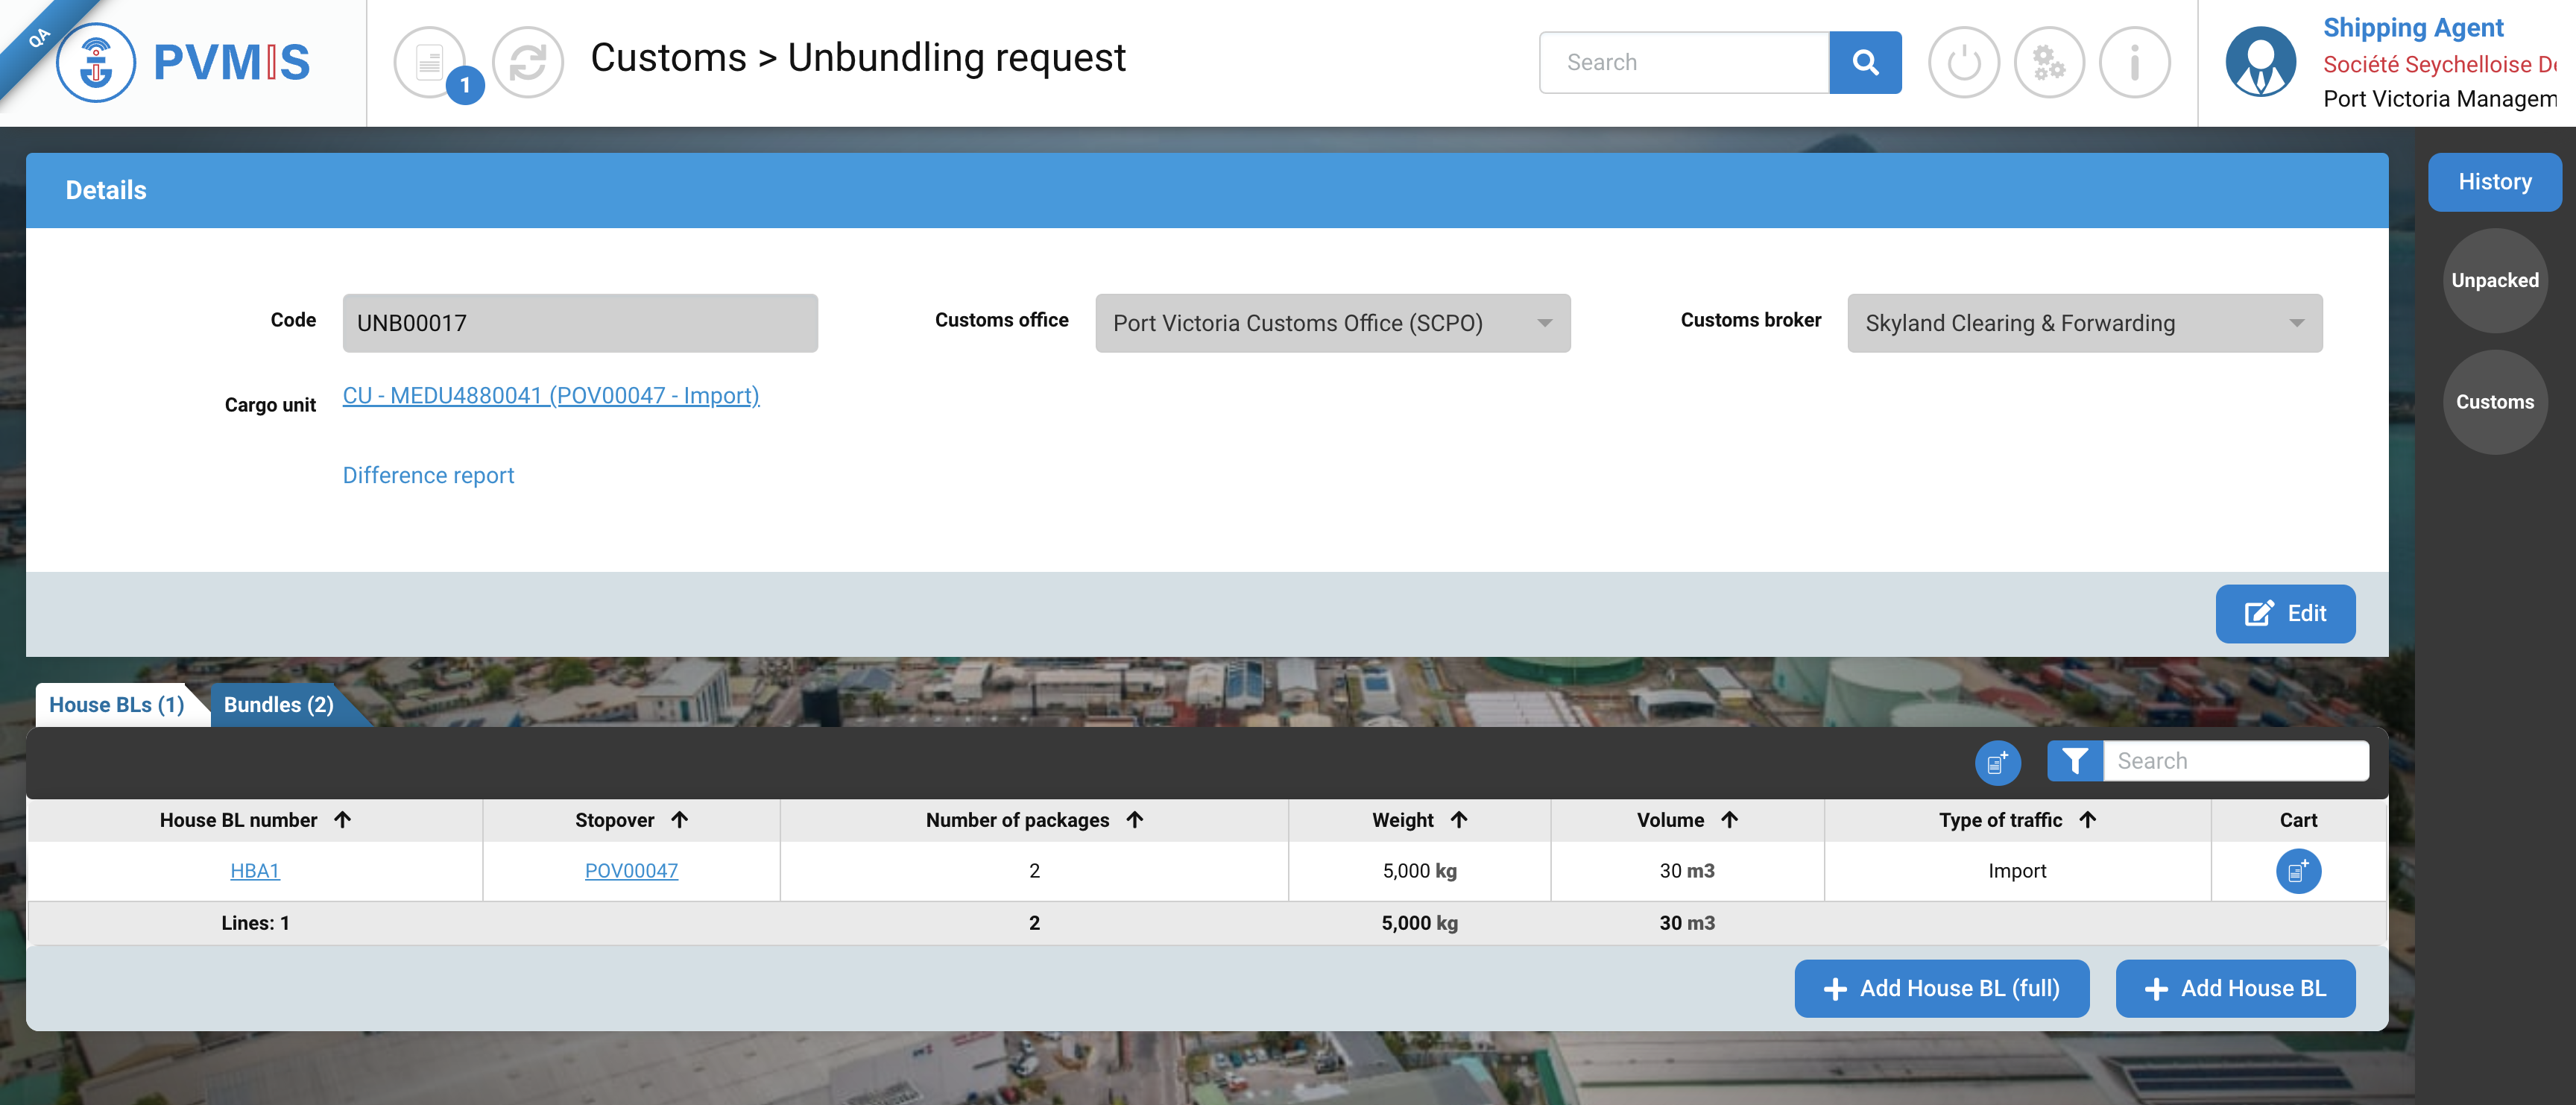Click the information icon in header

pos(2134,62)
